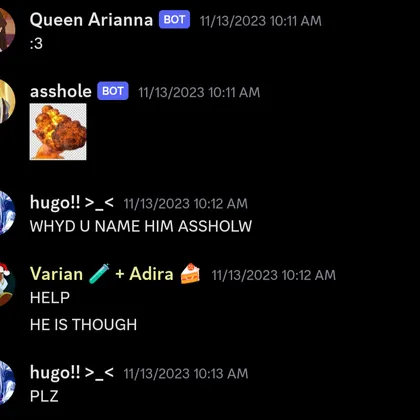
Task: Click the BOT badge beside Queen Arianna
Action: 174,20
